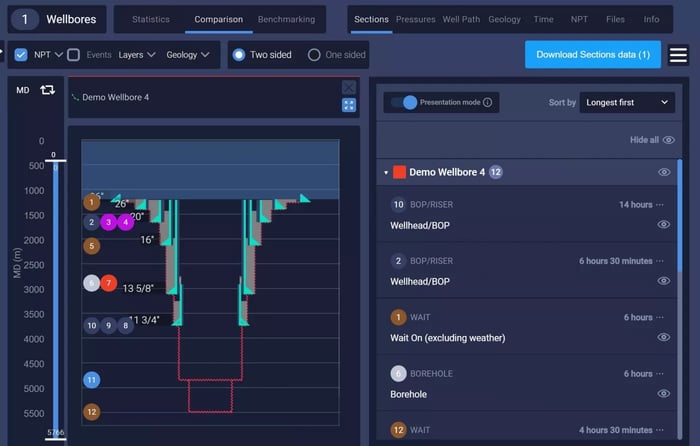Open the Layers dropdown
The height and width of the screenshot is (446, 700).
click(x=136, y=55)
